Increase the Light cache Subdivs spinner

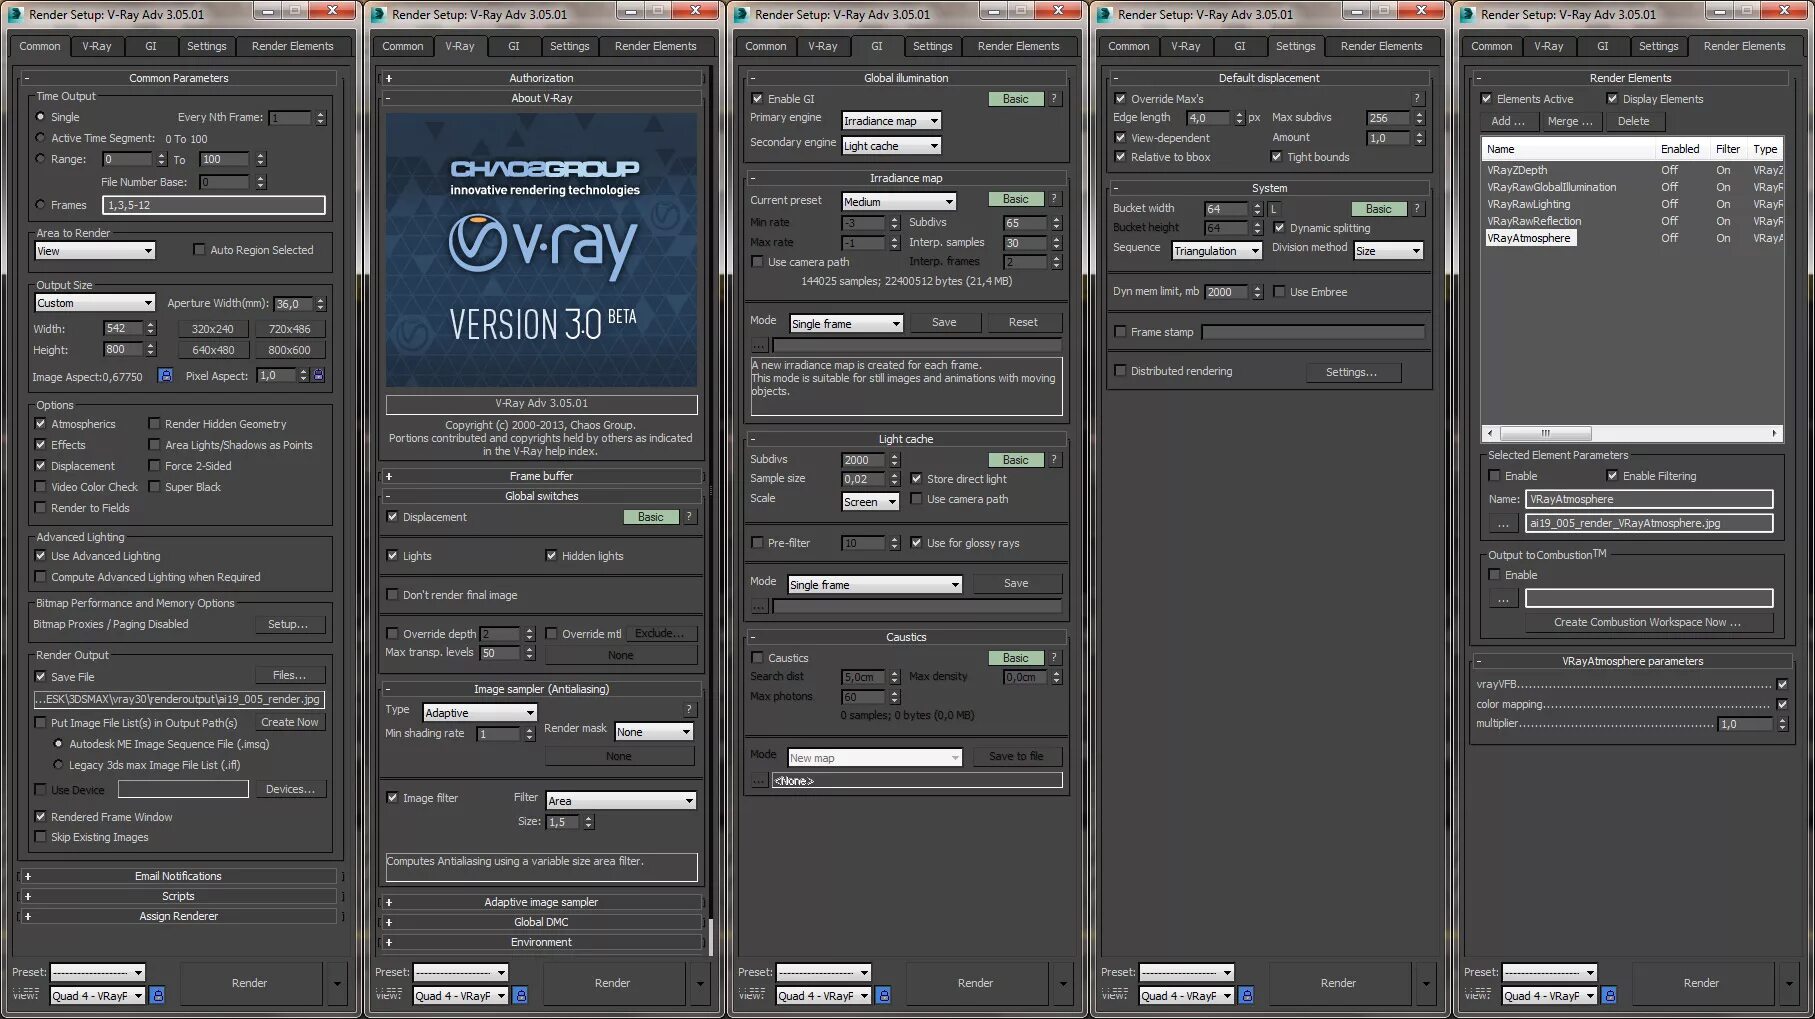tap(895, 456)
